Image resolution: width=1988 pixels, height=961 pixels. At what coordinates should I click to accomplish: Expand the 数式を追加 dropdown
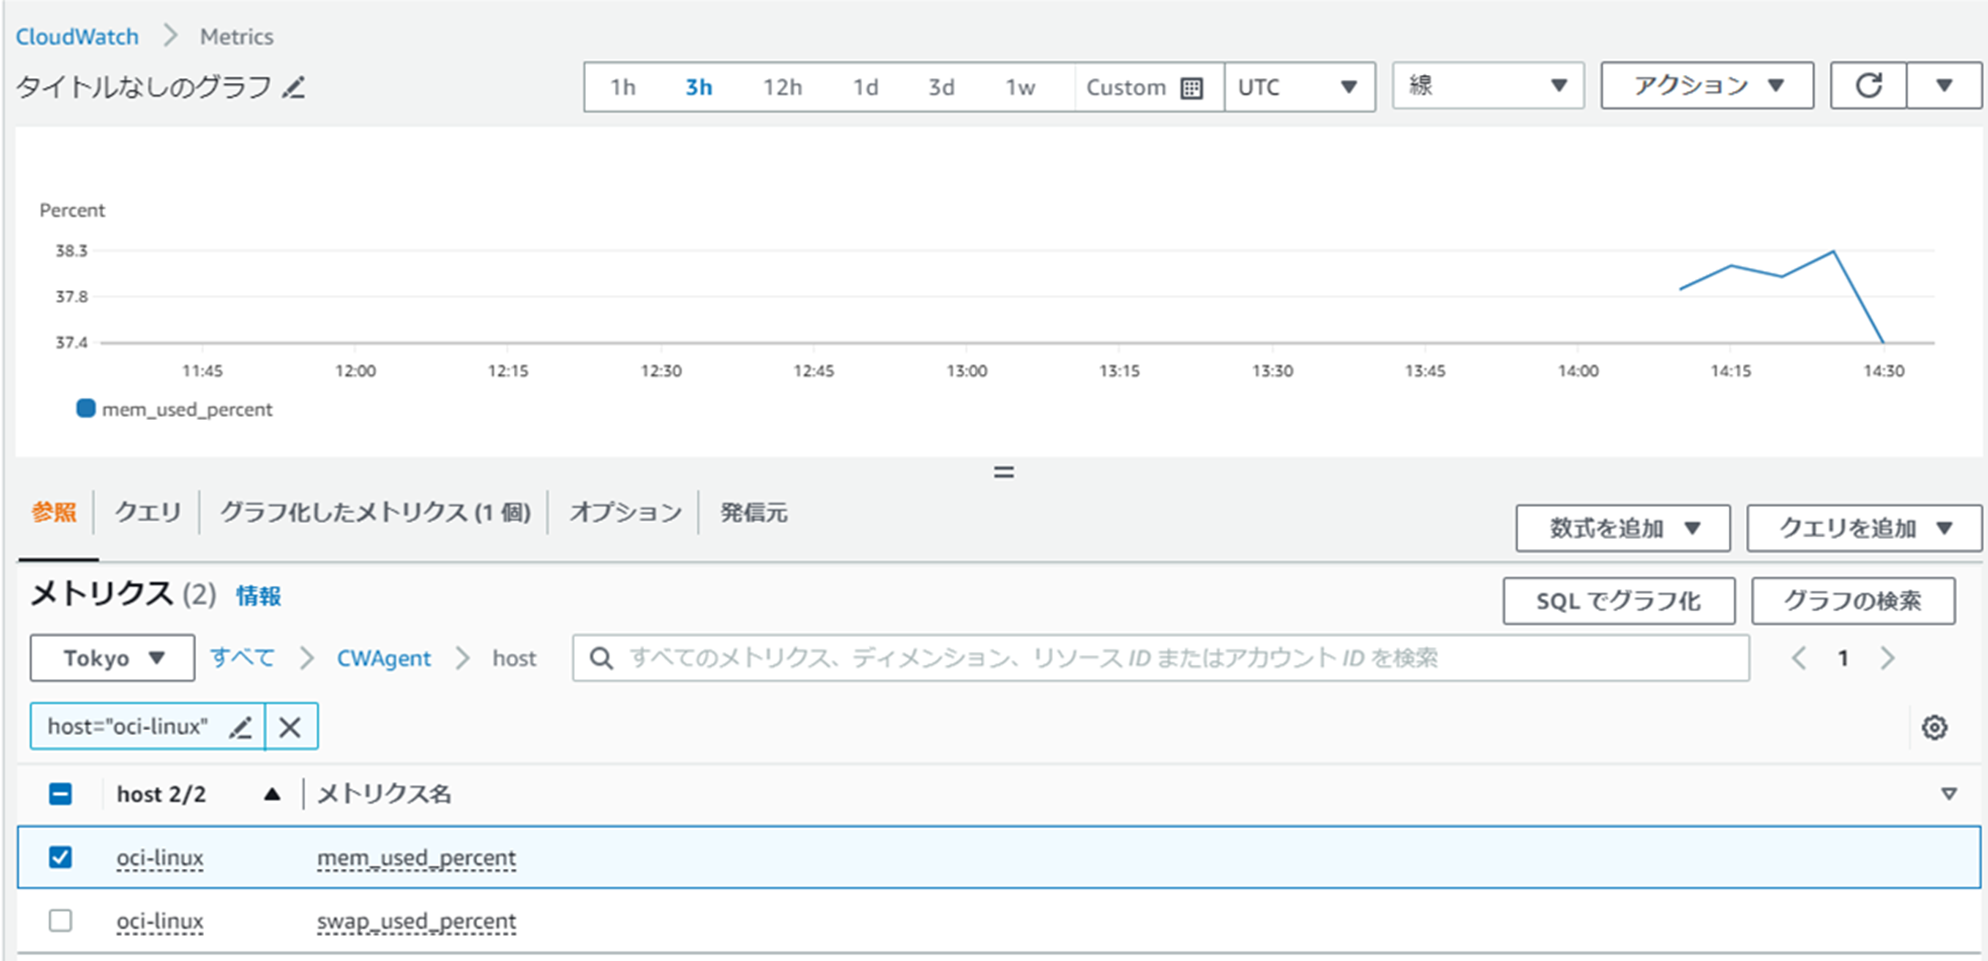coord(1623,528)
